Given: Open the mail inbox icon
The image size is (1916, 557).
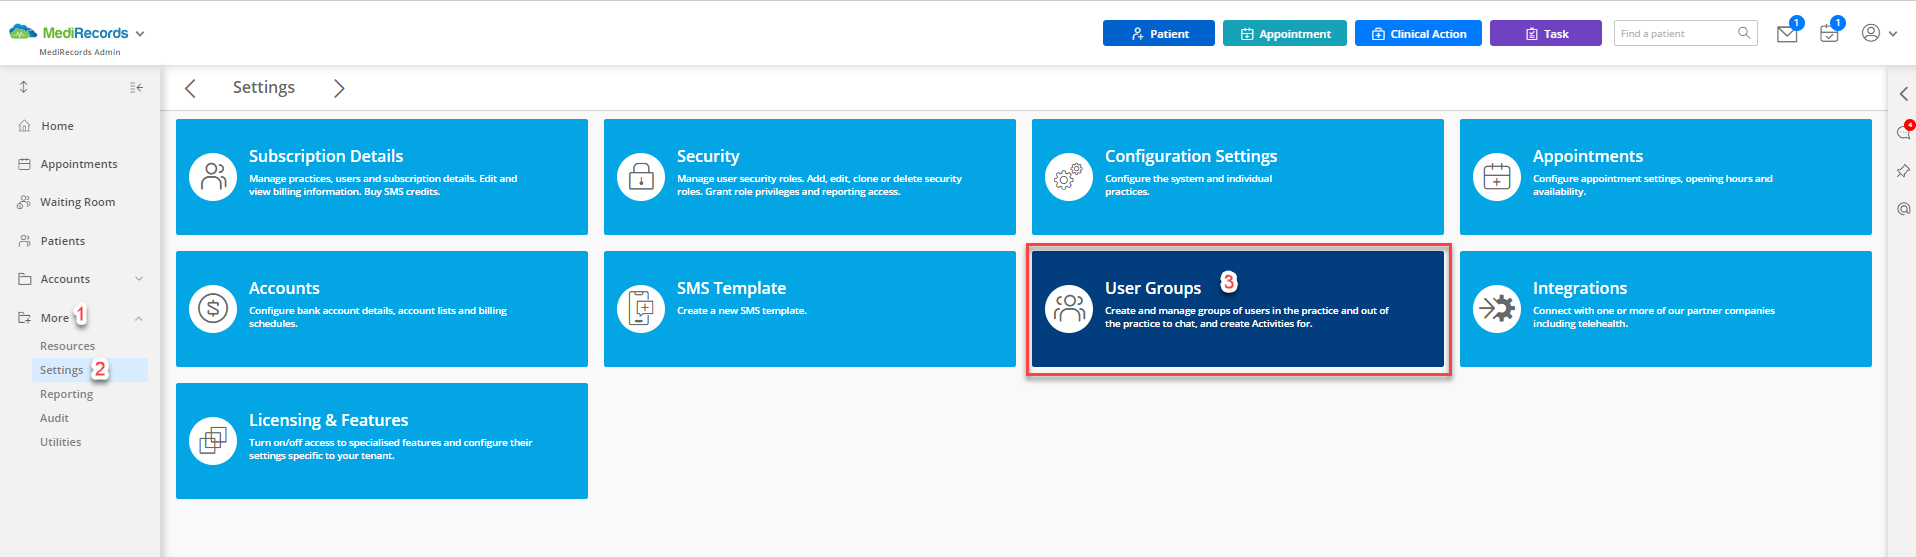Looking at the screenshot, I should [x=1787, y=34].
